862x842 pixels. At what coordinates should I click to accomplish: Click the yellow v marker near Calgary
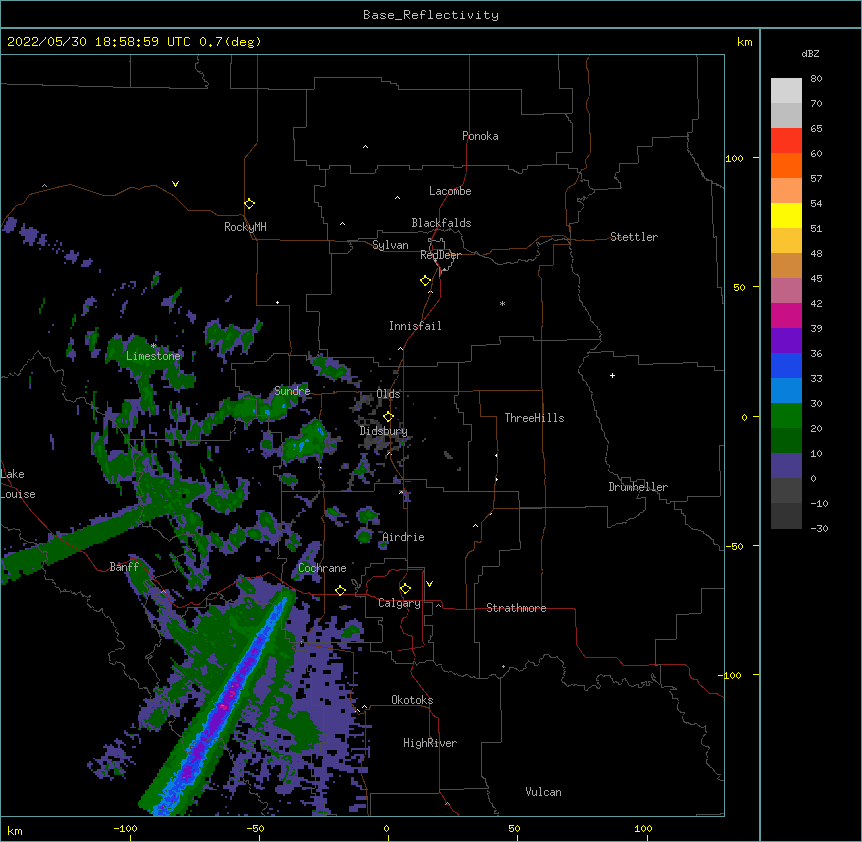tap(429, 584)
